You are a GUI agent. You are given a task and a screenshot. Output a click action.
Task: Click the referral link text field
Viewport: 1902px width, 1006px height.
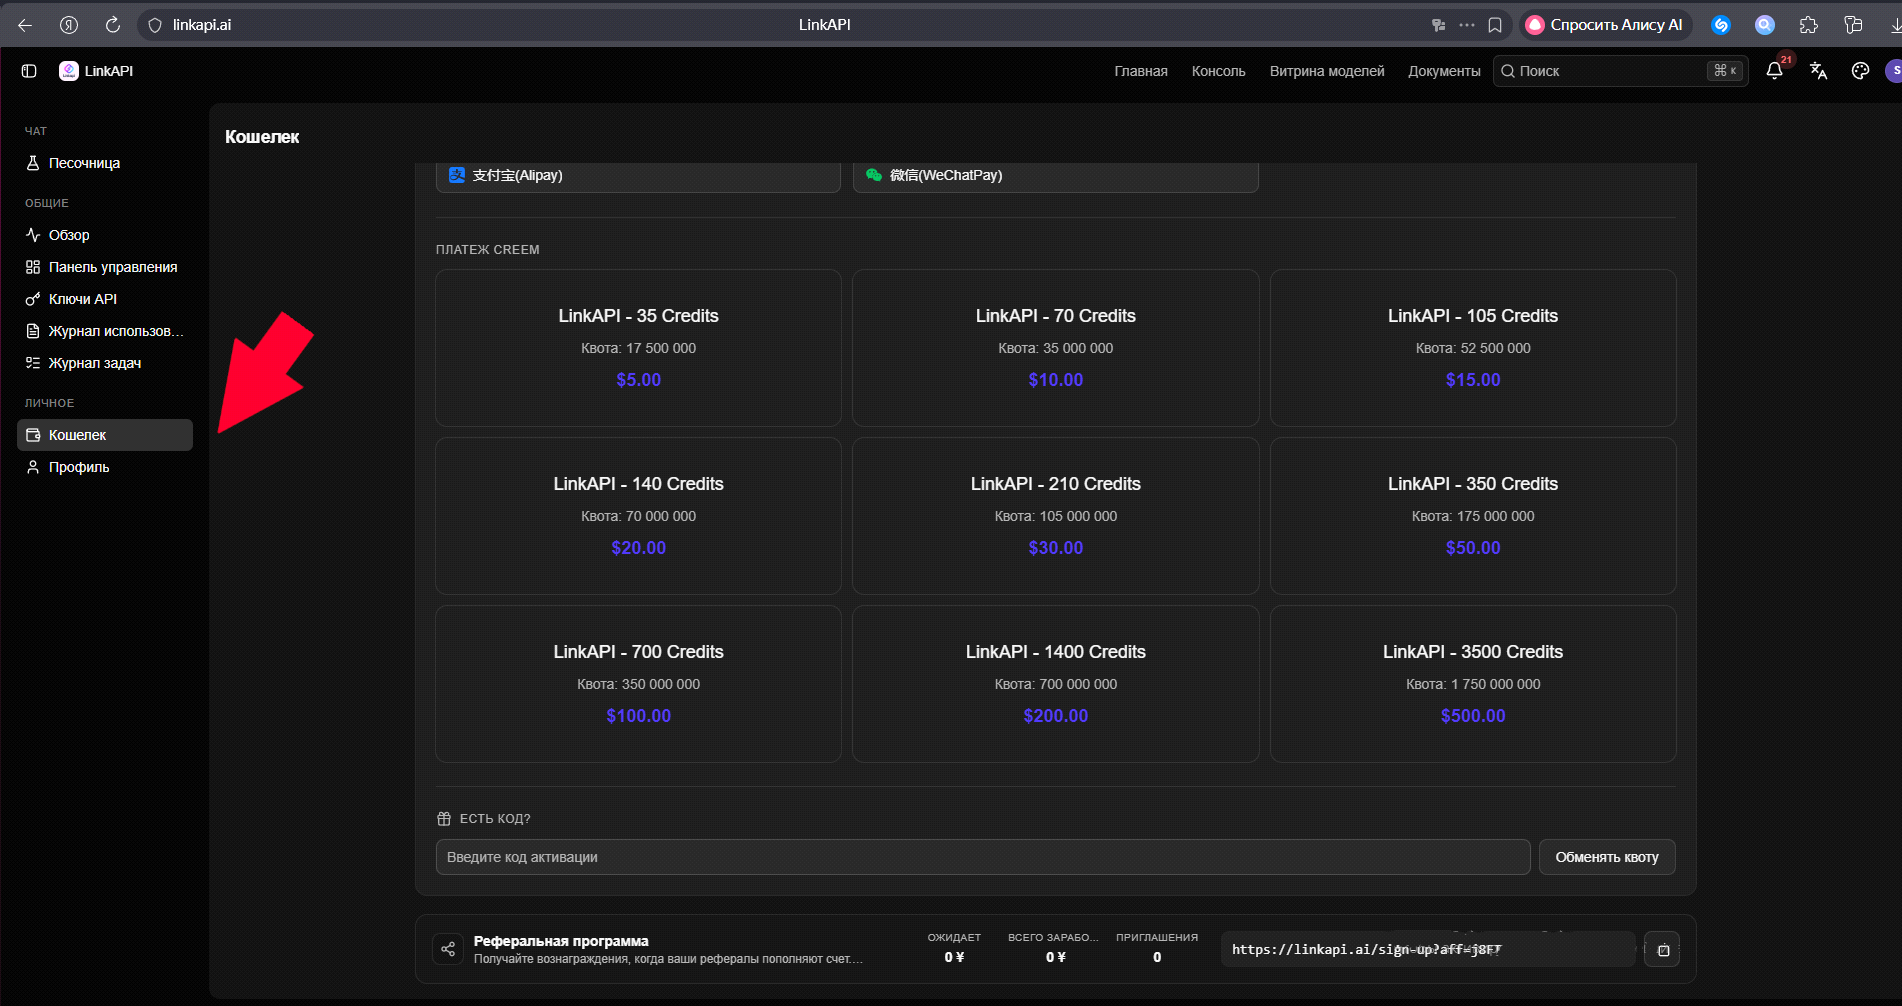(1428, 949)
